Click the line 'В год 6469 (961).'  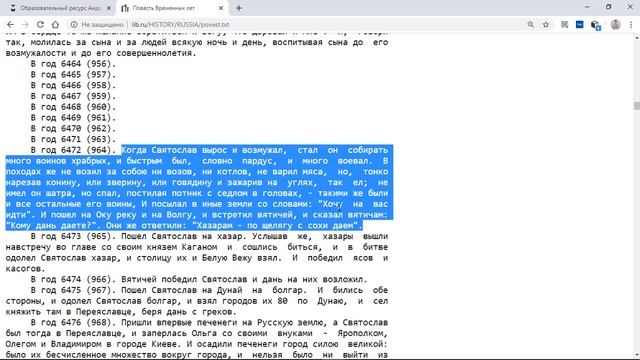[73, 118]
